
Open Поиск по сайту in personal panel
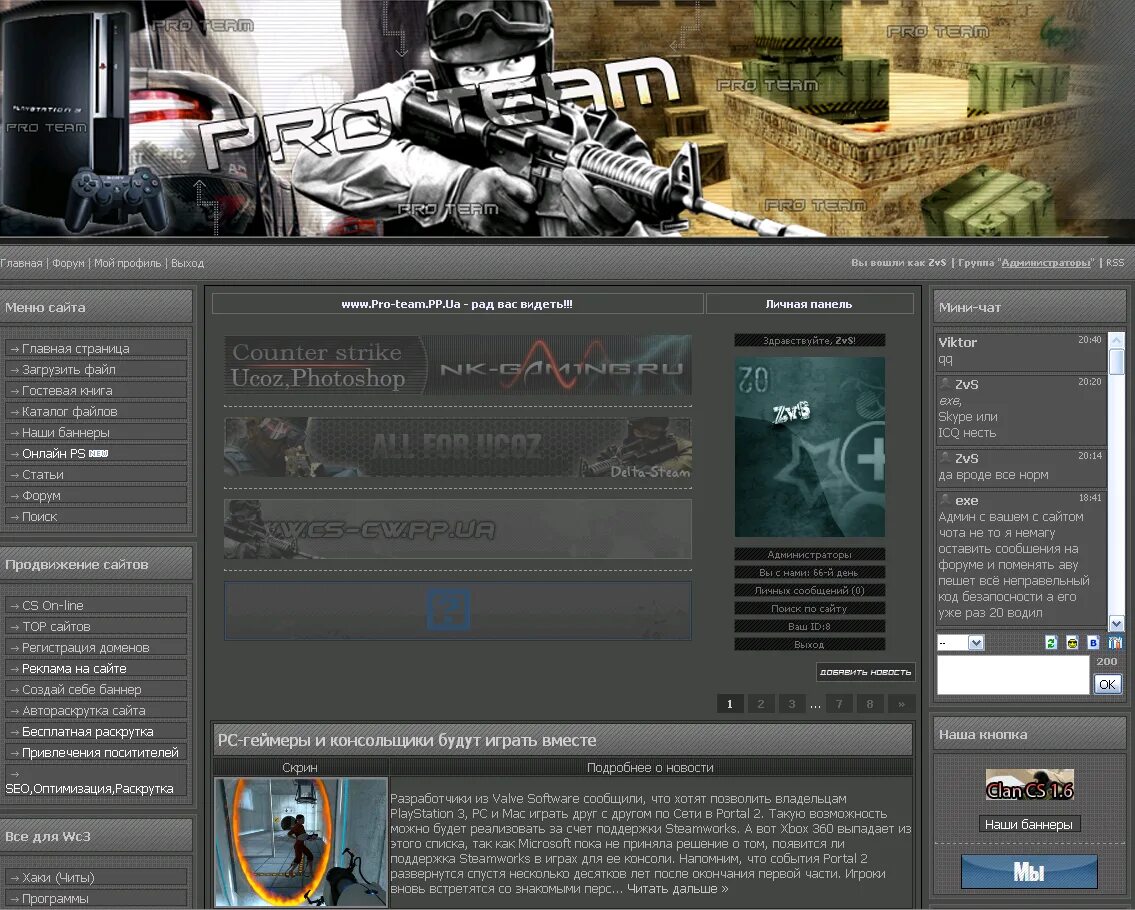tap(809, 609)
